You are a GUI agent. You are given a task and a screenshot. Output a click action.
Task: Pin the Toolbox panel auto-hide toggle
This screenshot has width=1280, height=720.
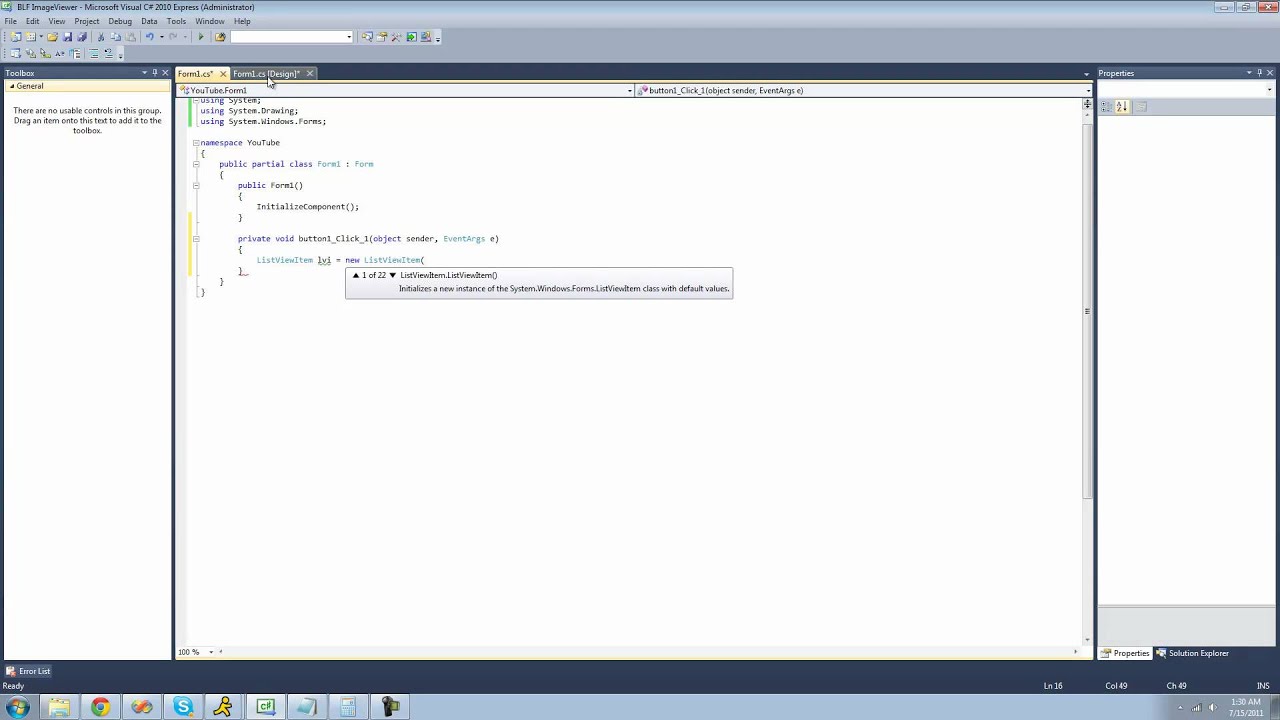[154, 73]
